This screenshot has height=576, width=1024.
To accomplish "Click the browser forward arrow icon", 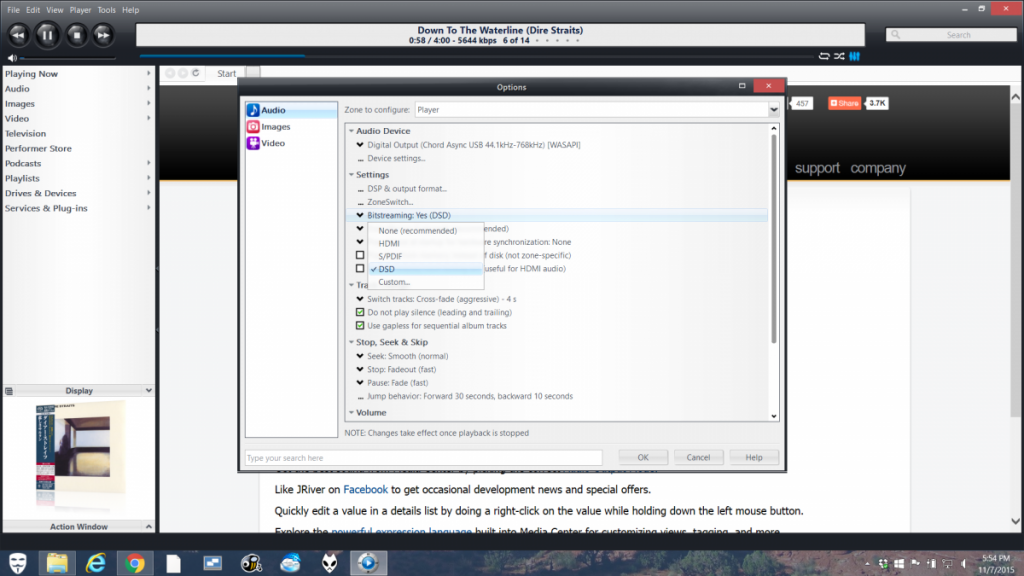I will pyautogui.click(x=183, y=73).
